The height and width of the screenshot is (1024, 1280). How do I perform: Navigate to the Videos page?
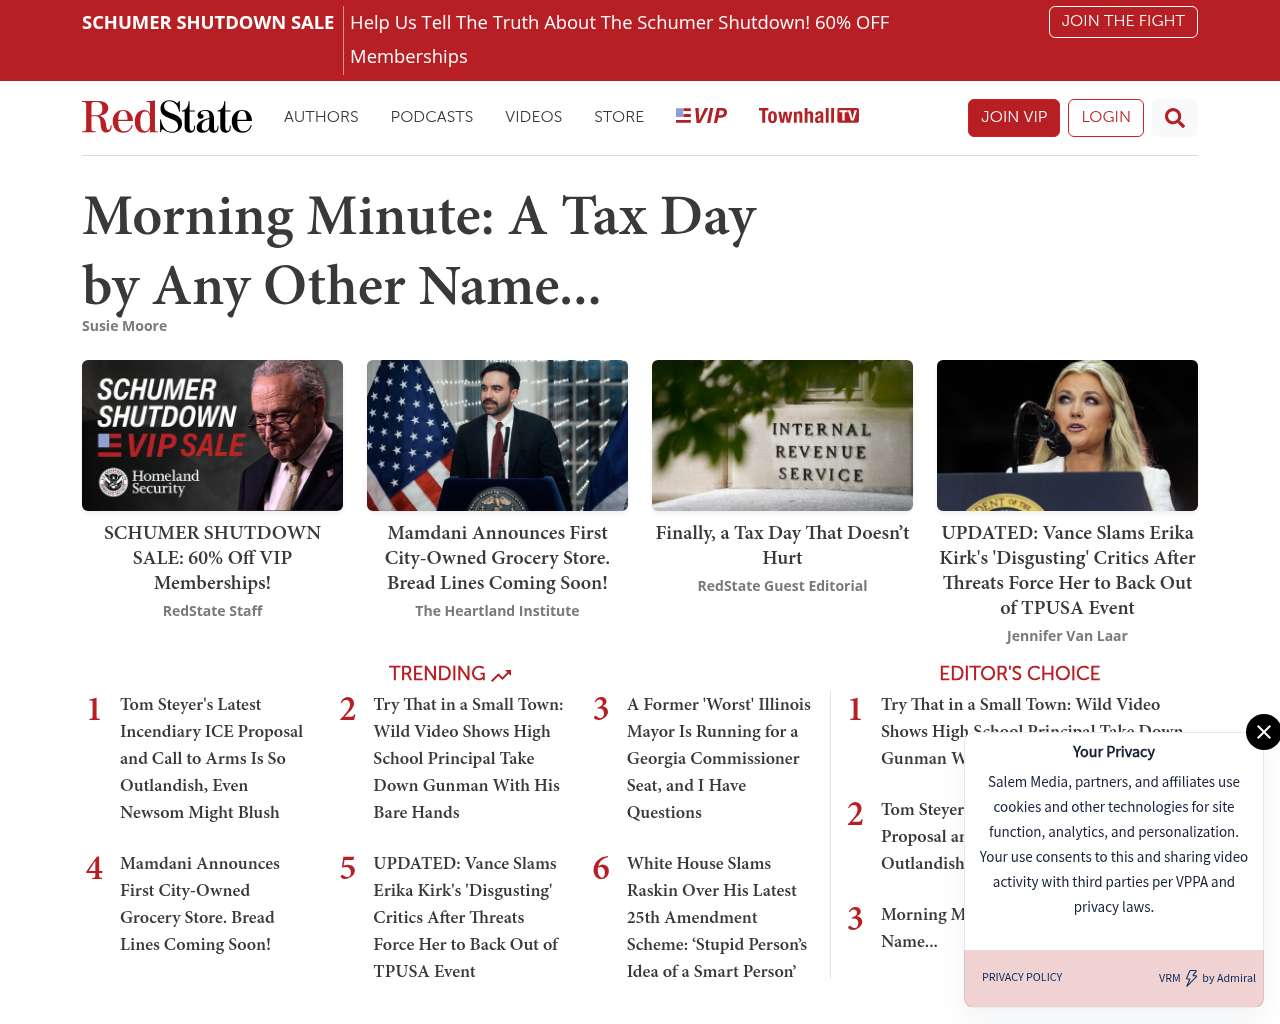tap(533, 117)
